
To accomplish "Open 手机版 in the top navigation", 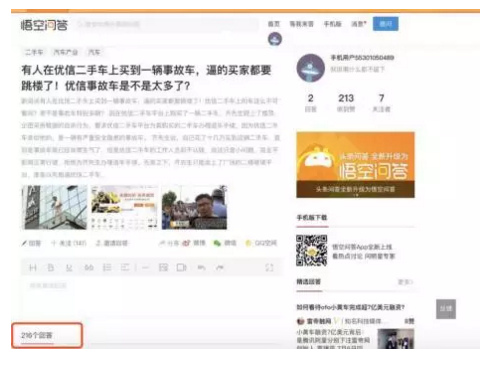I will click(333, 24).
